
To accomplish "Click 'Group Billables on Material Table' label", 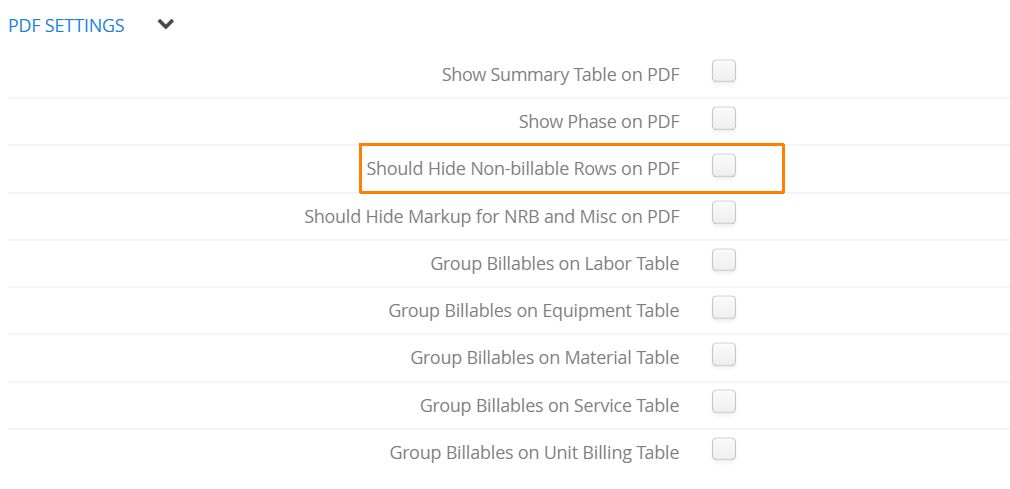I will click(545, 358).
